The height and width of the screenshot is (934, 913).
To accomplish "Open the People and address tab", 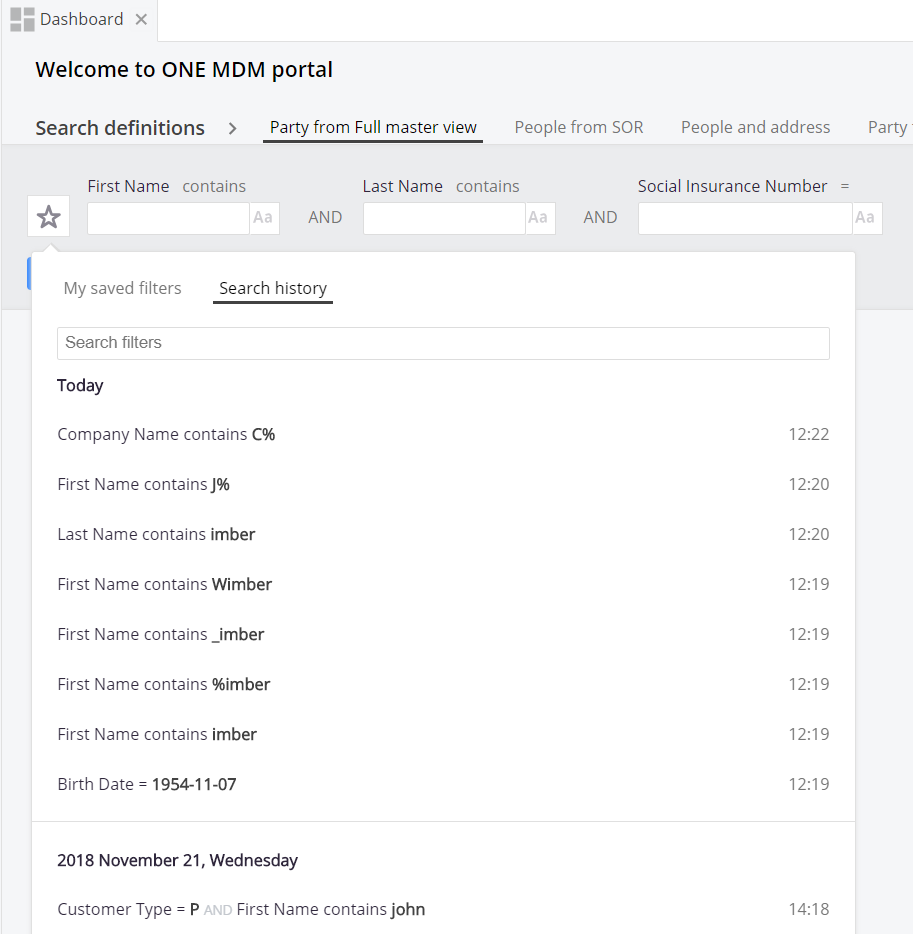I will [755, 127].
